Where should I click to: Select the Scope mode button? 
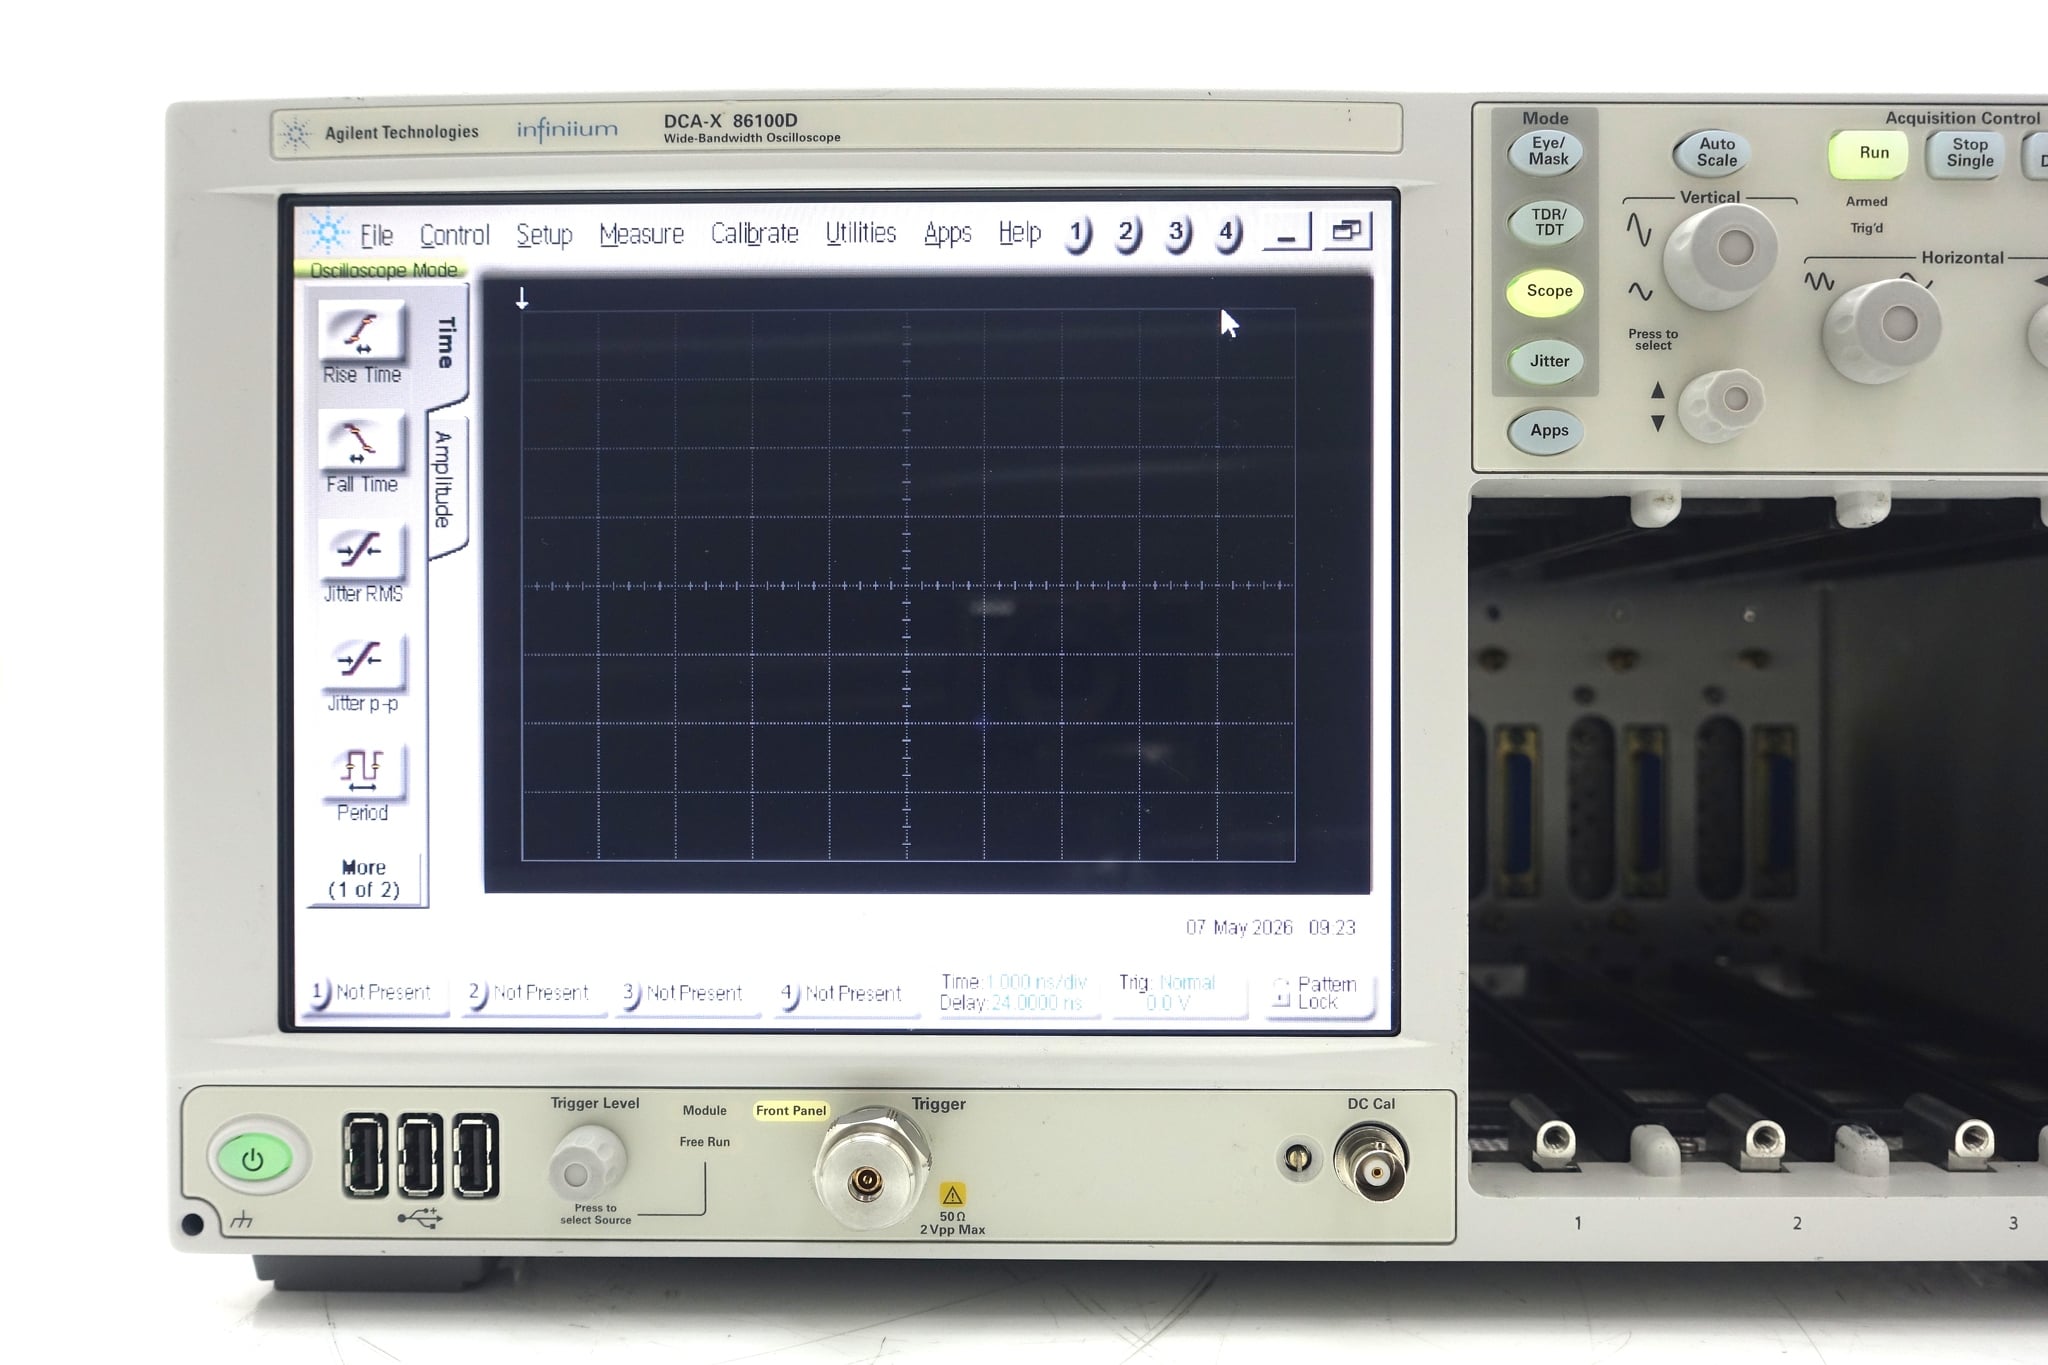click(1548, 292)
